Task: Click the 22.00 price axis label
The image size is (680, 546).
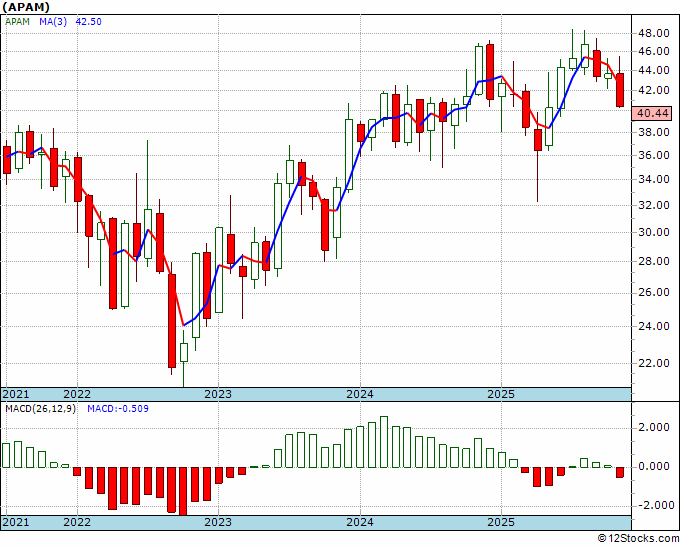Action: click(x=653, y=363)
